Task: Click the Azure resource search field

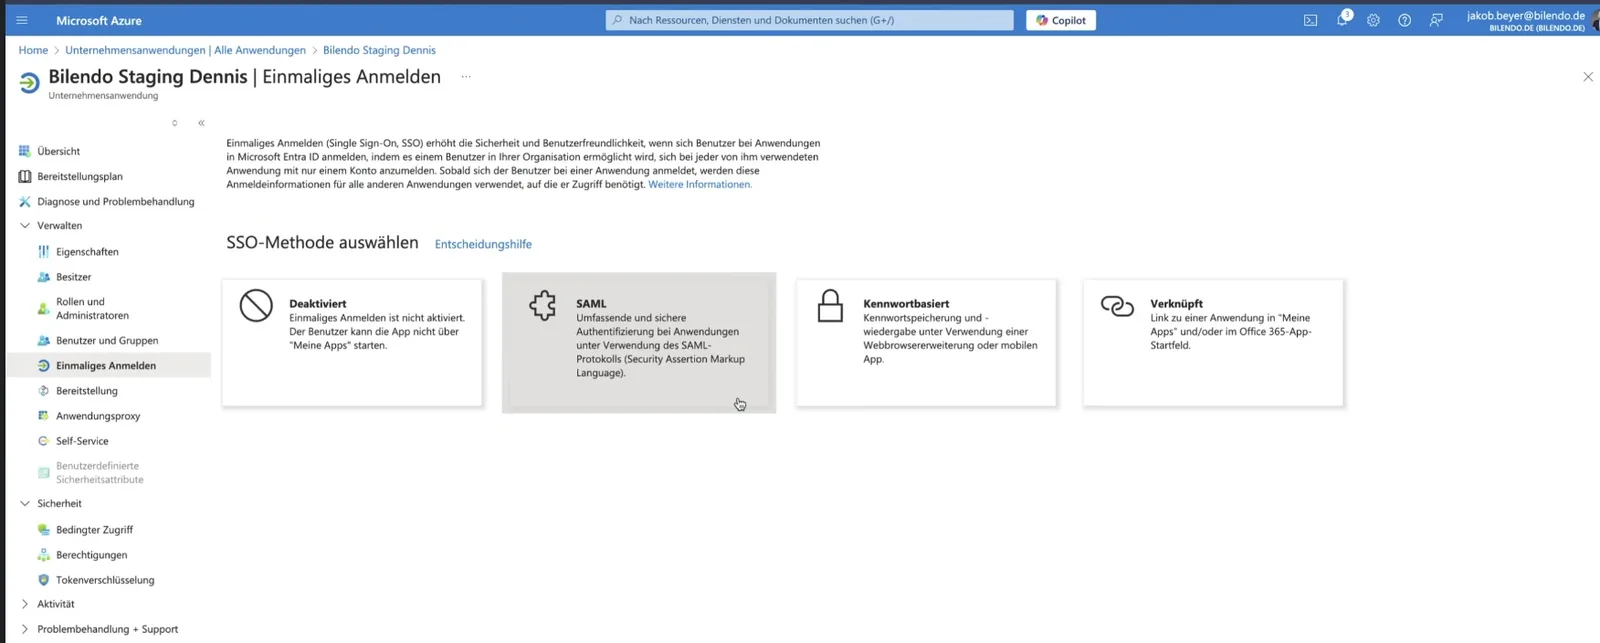Action: pos(809,20)
